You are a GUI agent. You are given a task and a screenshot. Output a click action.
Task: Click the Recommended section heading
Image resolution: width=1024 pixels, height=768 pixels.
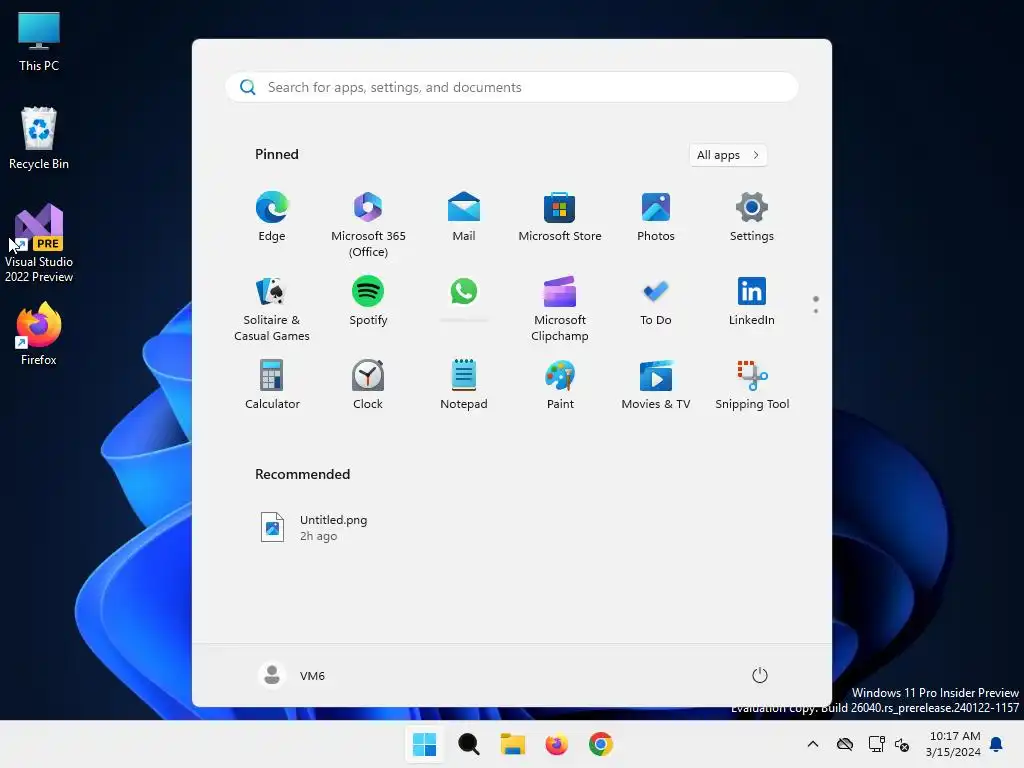pos(302,474)
